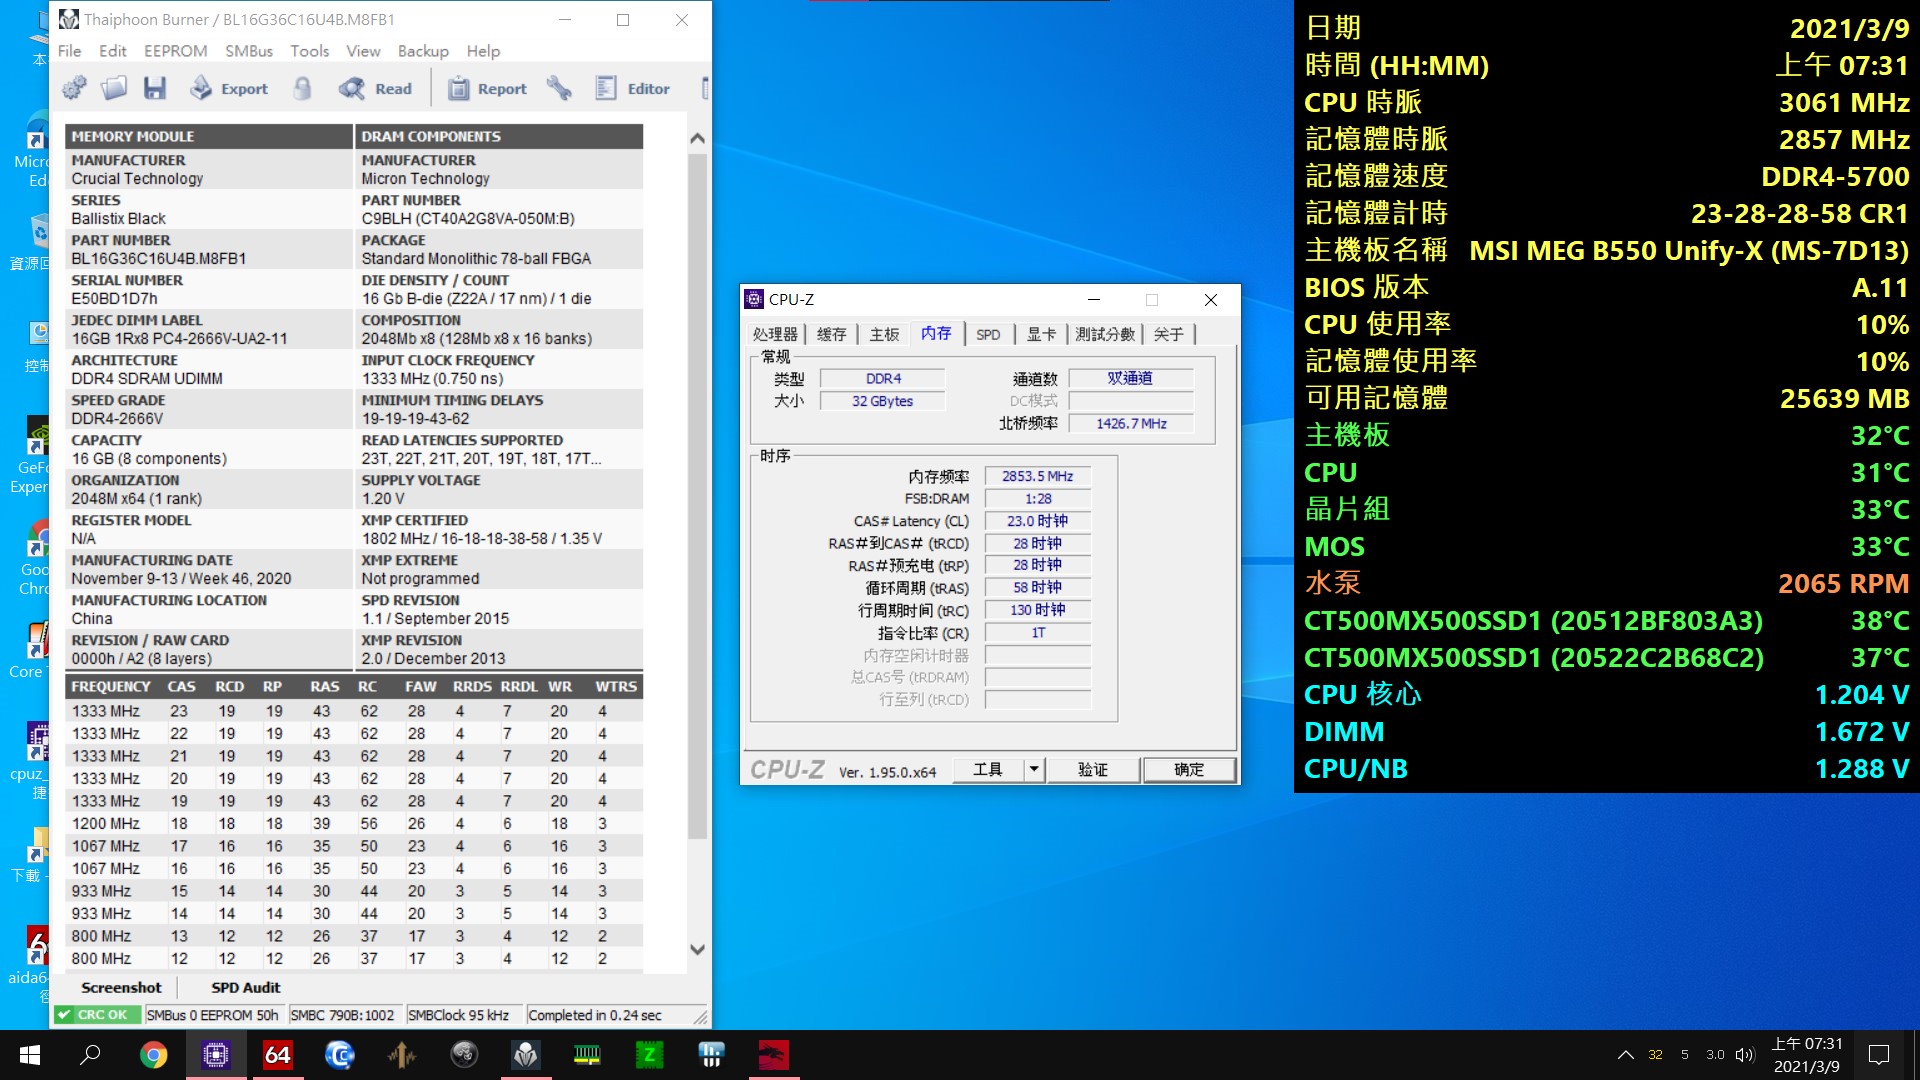Click the green Z chip taskbar icon
This screenshot has height=1080, width=1920.
(x=649, y=1055)
